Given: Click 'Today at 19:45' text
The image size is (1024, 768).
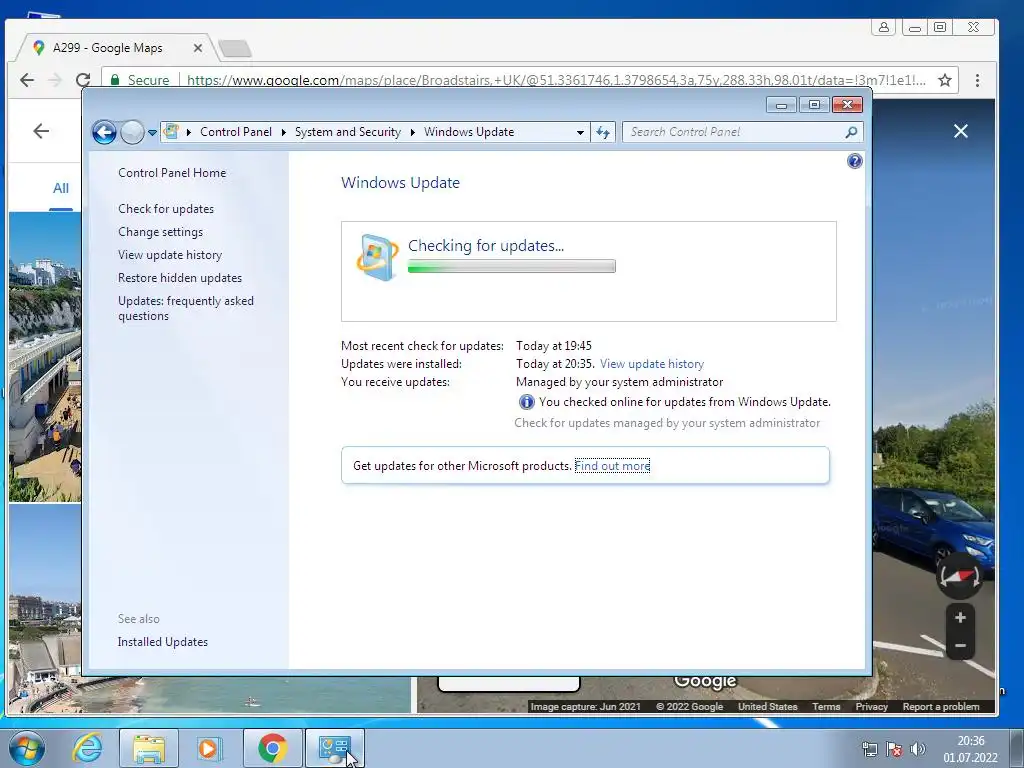Looking at the screenshot, I should click(x=554, y=345).
